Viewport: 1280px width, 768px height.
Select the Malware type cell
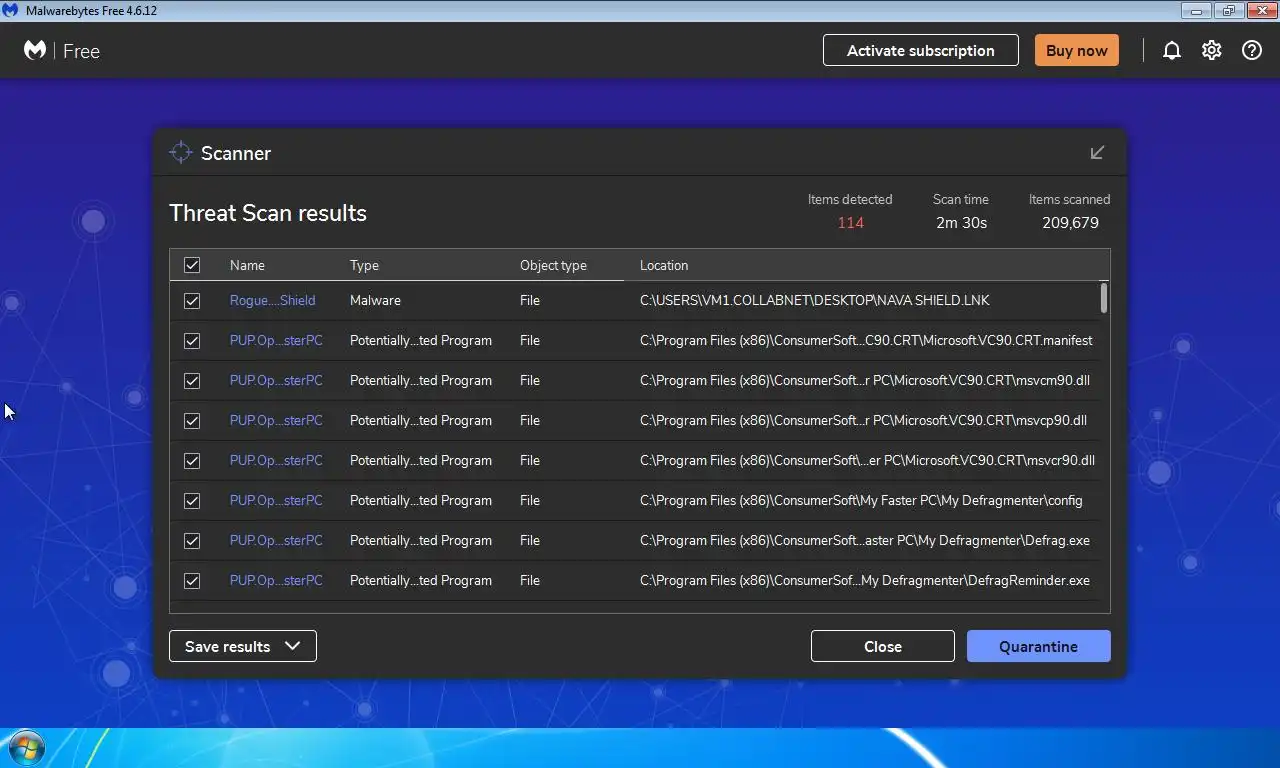[x=375, y=300]
